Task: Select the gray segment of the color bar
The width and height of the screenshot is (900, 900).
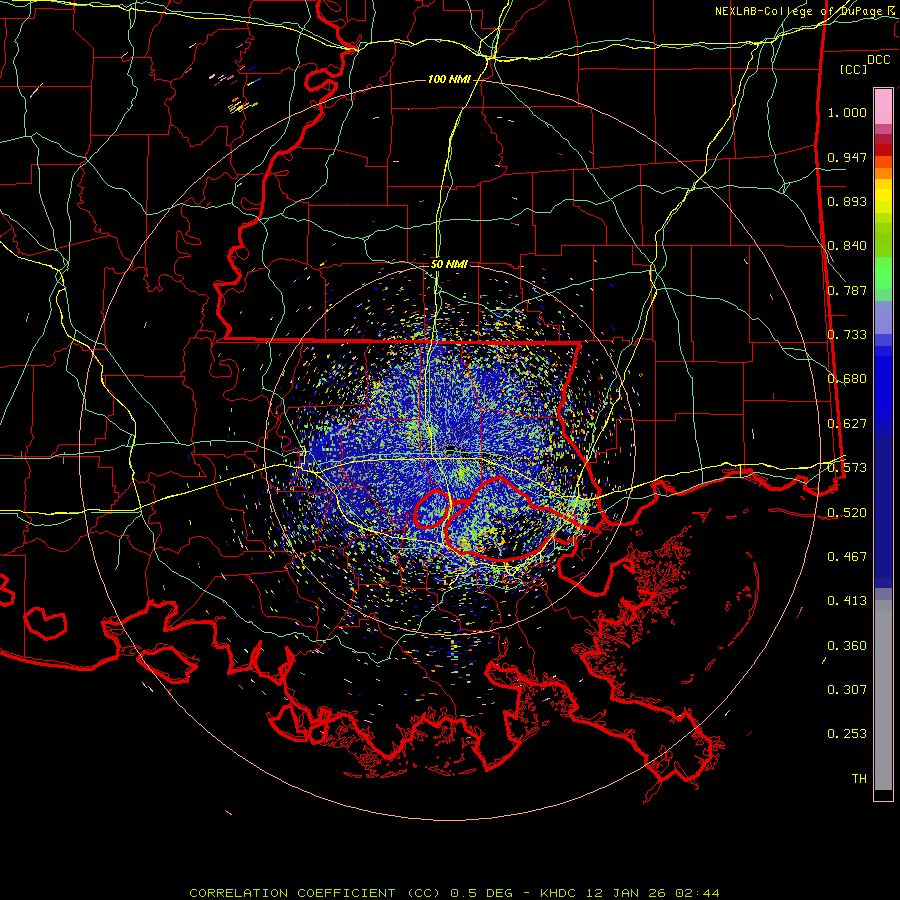Action: point(883,695)
